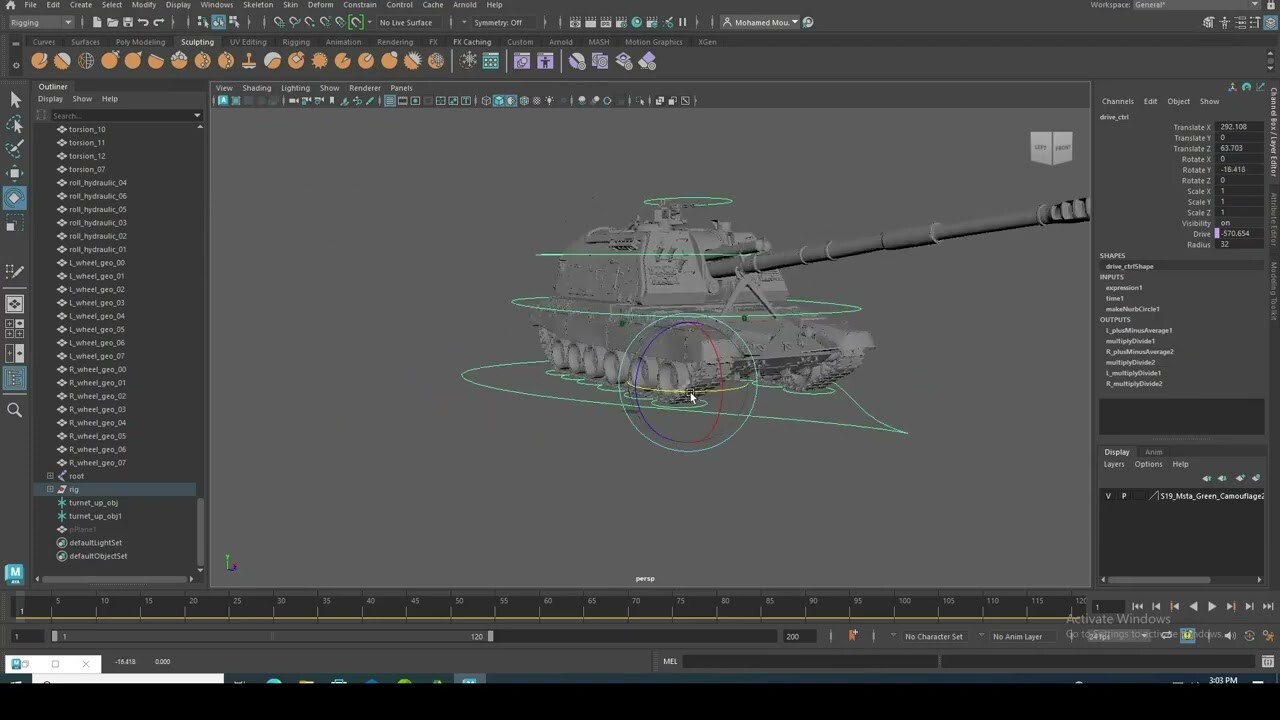This screenshot has height=720, width=1280.
Task: Toggle visibility of the S19_Msta_Green_Camouflage layer
Action: tap(1108, 495)
